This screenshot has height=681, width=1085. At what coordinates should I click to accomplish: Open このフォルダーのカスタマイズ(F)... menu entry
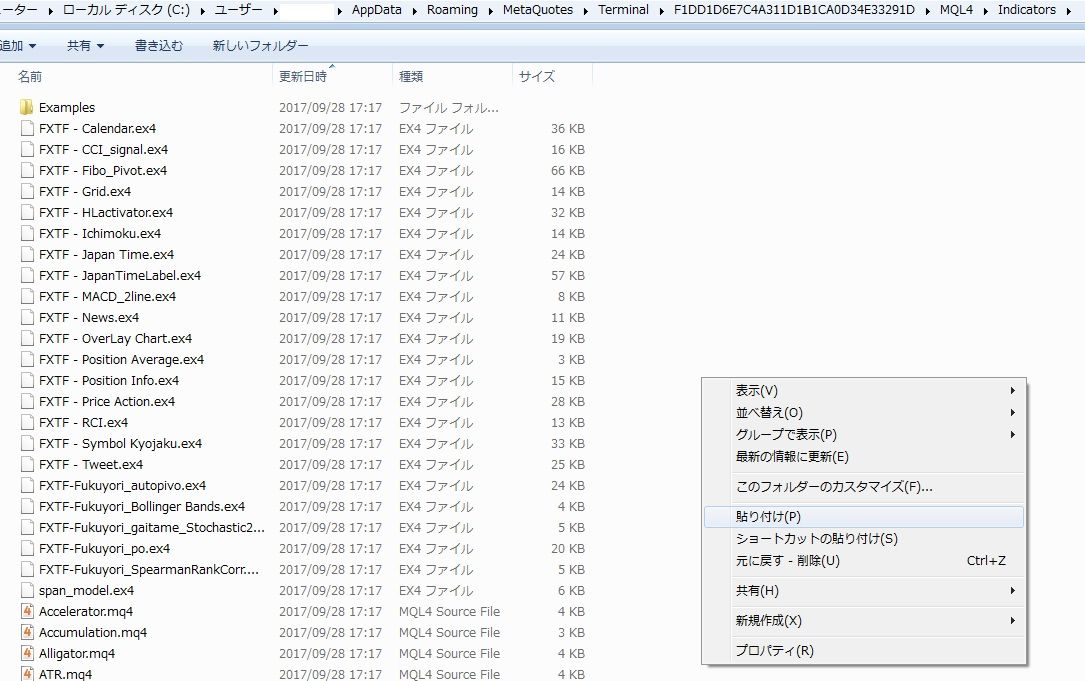point(864,487)
